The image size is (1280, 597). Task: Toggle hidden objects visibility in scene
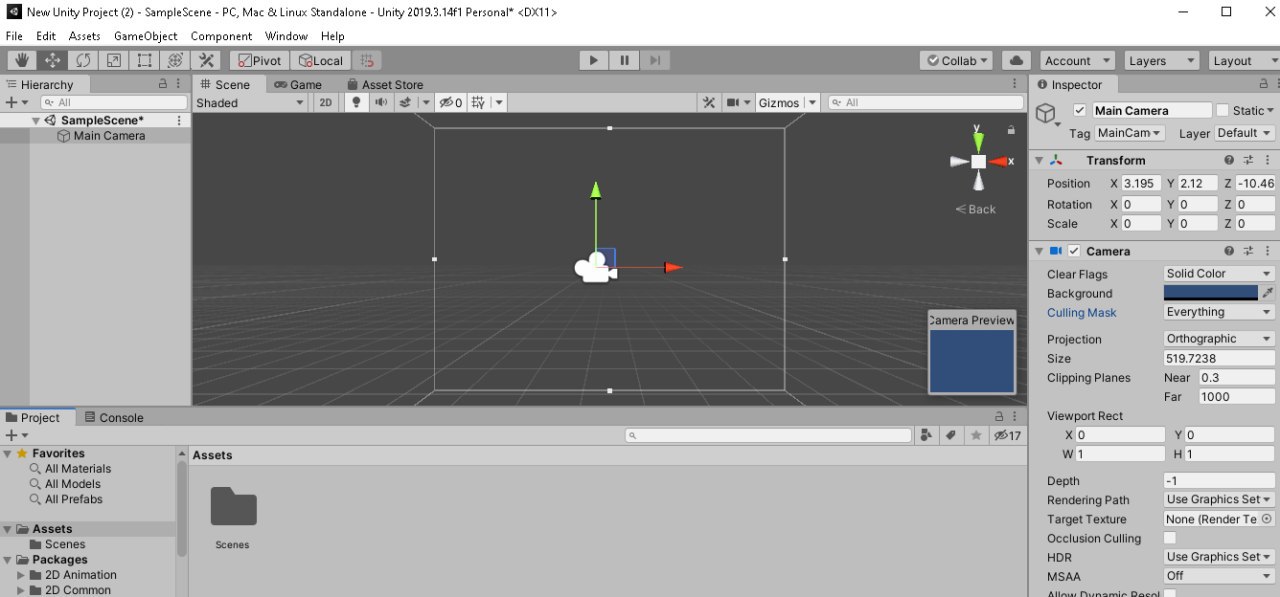click(x=452, y=102)
